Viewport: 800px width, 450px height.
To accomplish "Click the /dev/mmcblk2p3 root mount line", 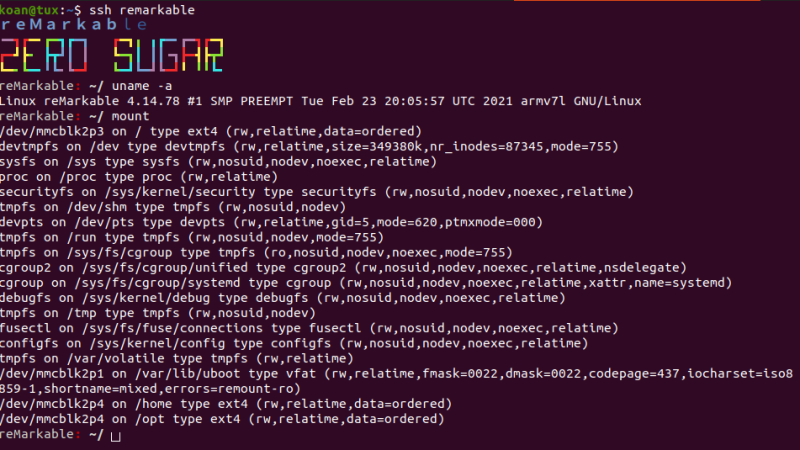I will point(212,131).
